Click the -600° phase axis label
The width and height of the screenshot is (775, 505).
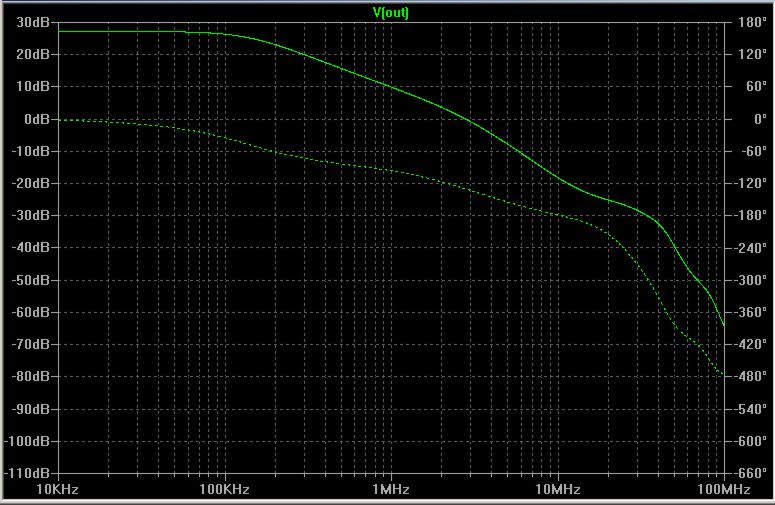(751, 441)
